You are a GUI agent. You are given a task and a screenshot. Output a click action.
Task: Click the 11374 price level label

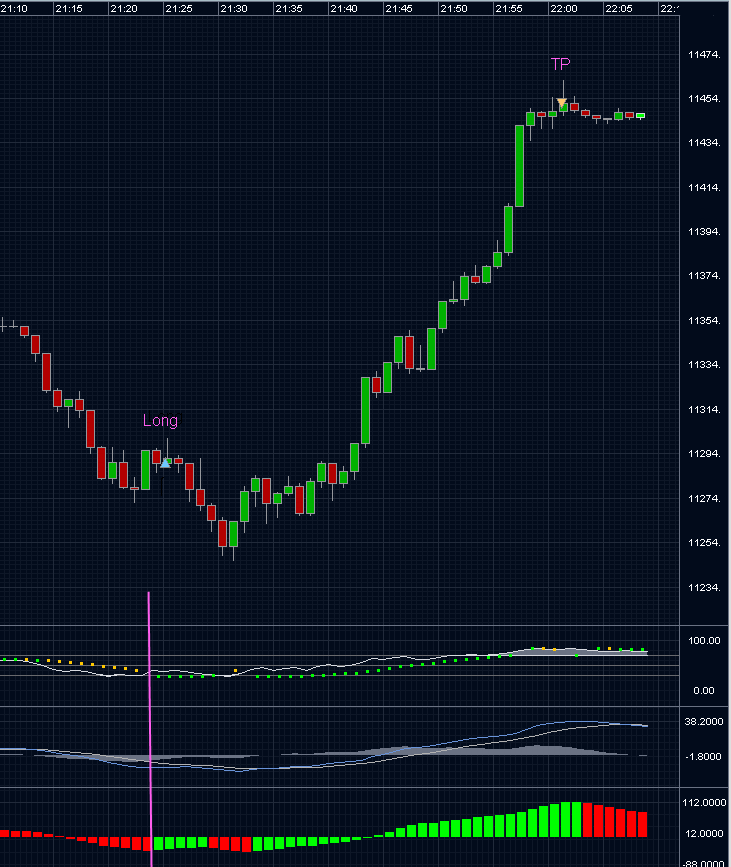[704, 275]
